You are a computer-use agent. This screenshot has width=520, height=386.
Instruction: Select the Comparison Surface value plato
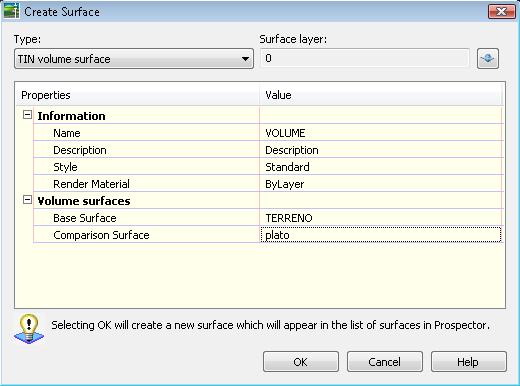(x=381, y=235)
